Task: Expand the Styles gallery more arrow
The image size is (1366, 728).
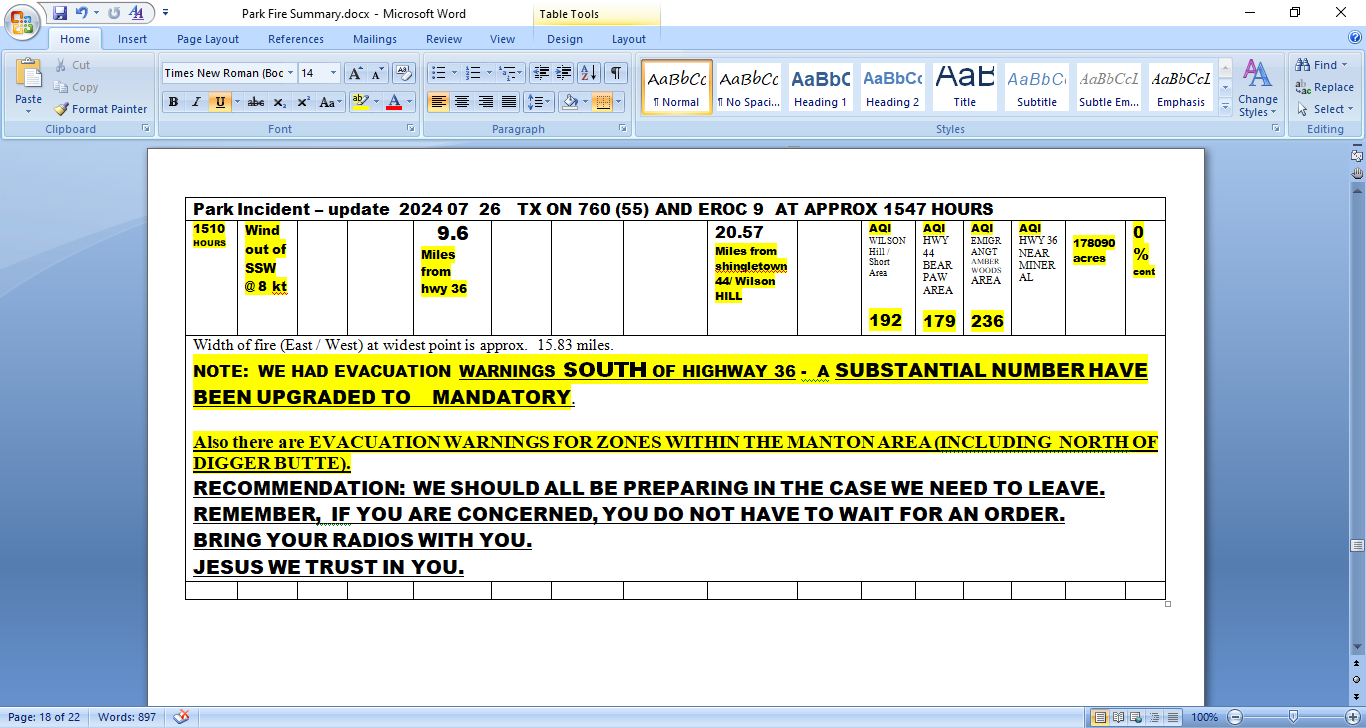Action: click(1226, 105)
